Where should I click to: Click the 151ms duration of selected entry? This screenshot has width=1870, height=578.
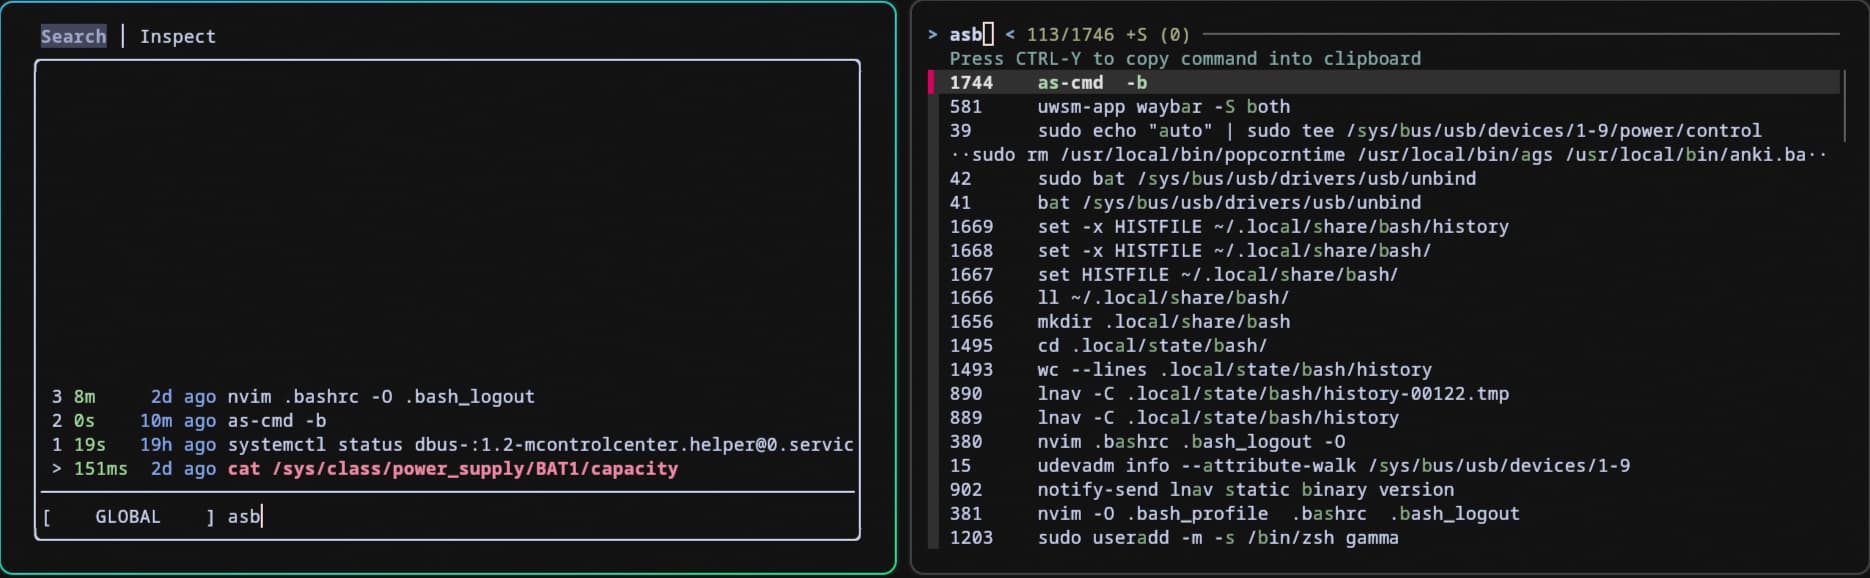coord(100,469)
